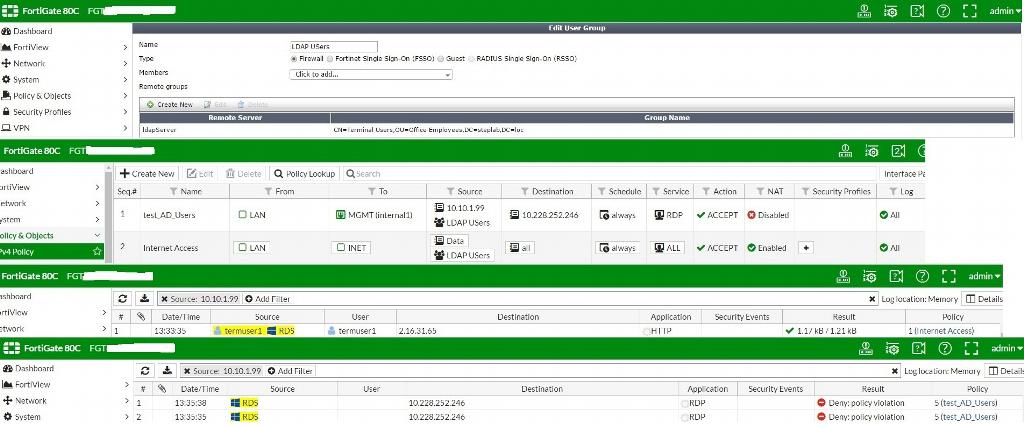Viewport: 1024px width, 428px height.
Task: Click attachment paperclip column header in bottom log view
Action: point(161,389)
